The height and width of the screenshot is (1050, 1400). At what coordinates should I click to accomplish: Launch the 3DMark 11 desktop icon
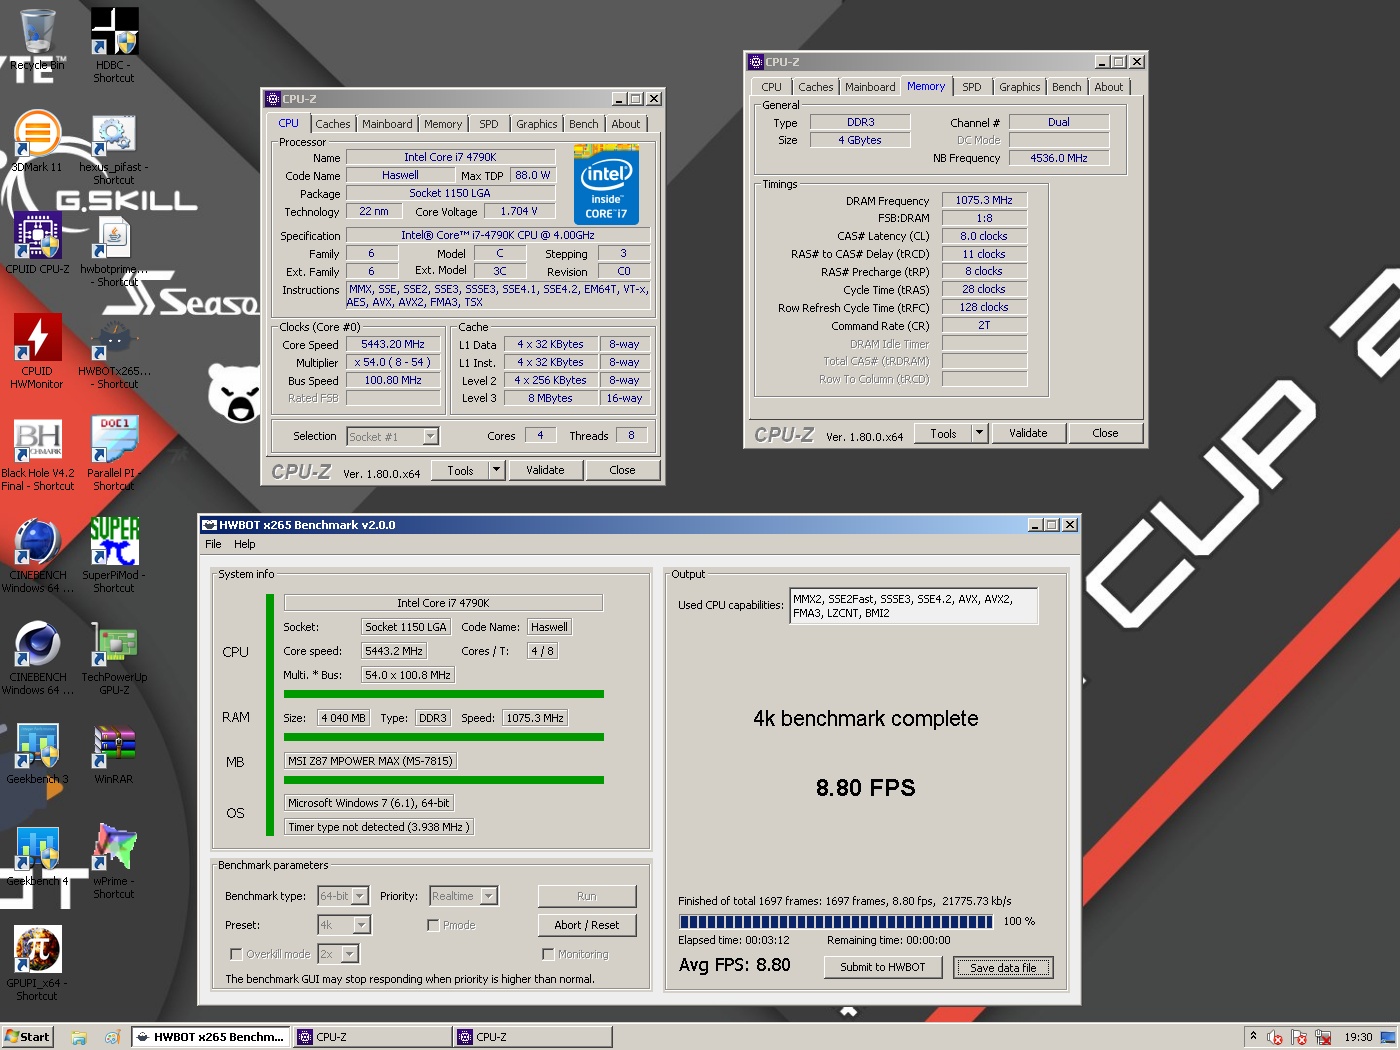37,142
